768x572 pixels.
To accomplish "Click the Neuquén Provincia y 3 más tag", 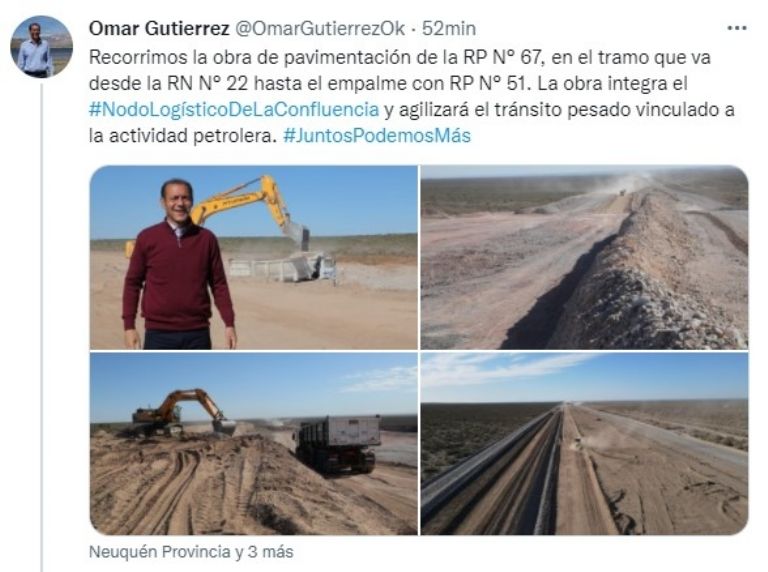I will (191, 552).
